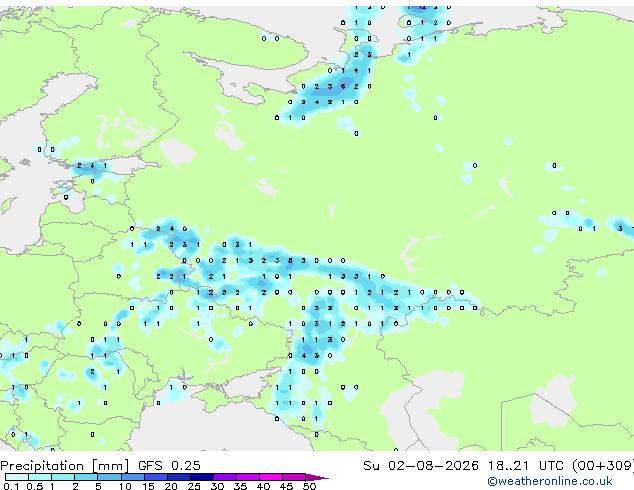Click the '10' legend value label
Image resolution: width=634 pixels, height=490 pixels.
(x=125, y=486)
